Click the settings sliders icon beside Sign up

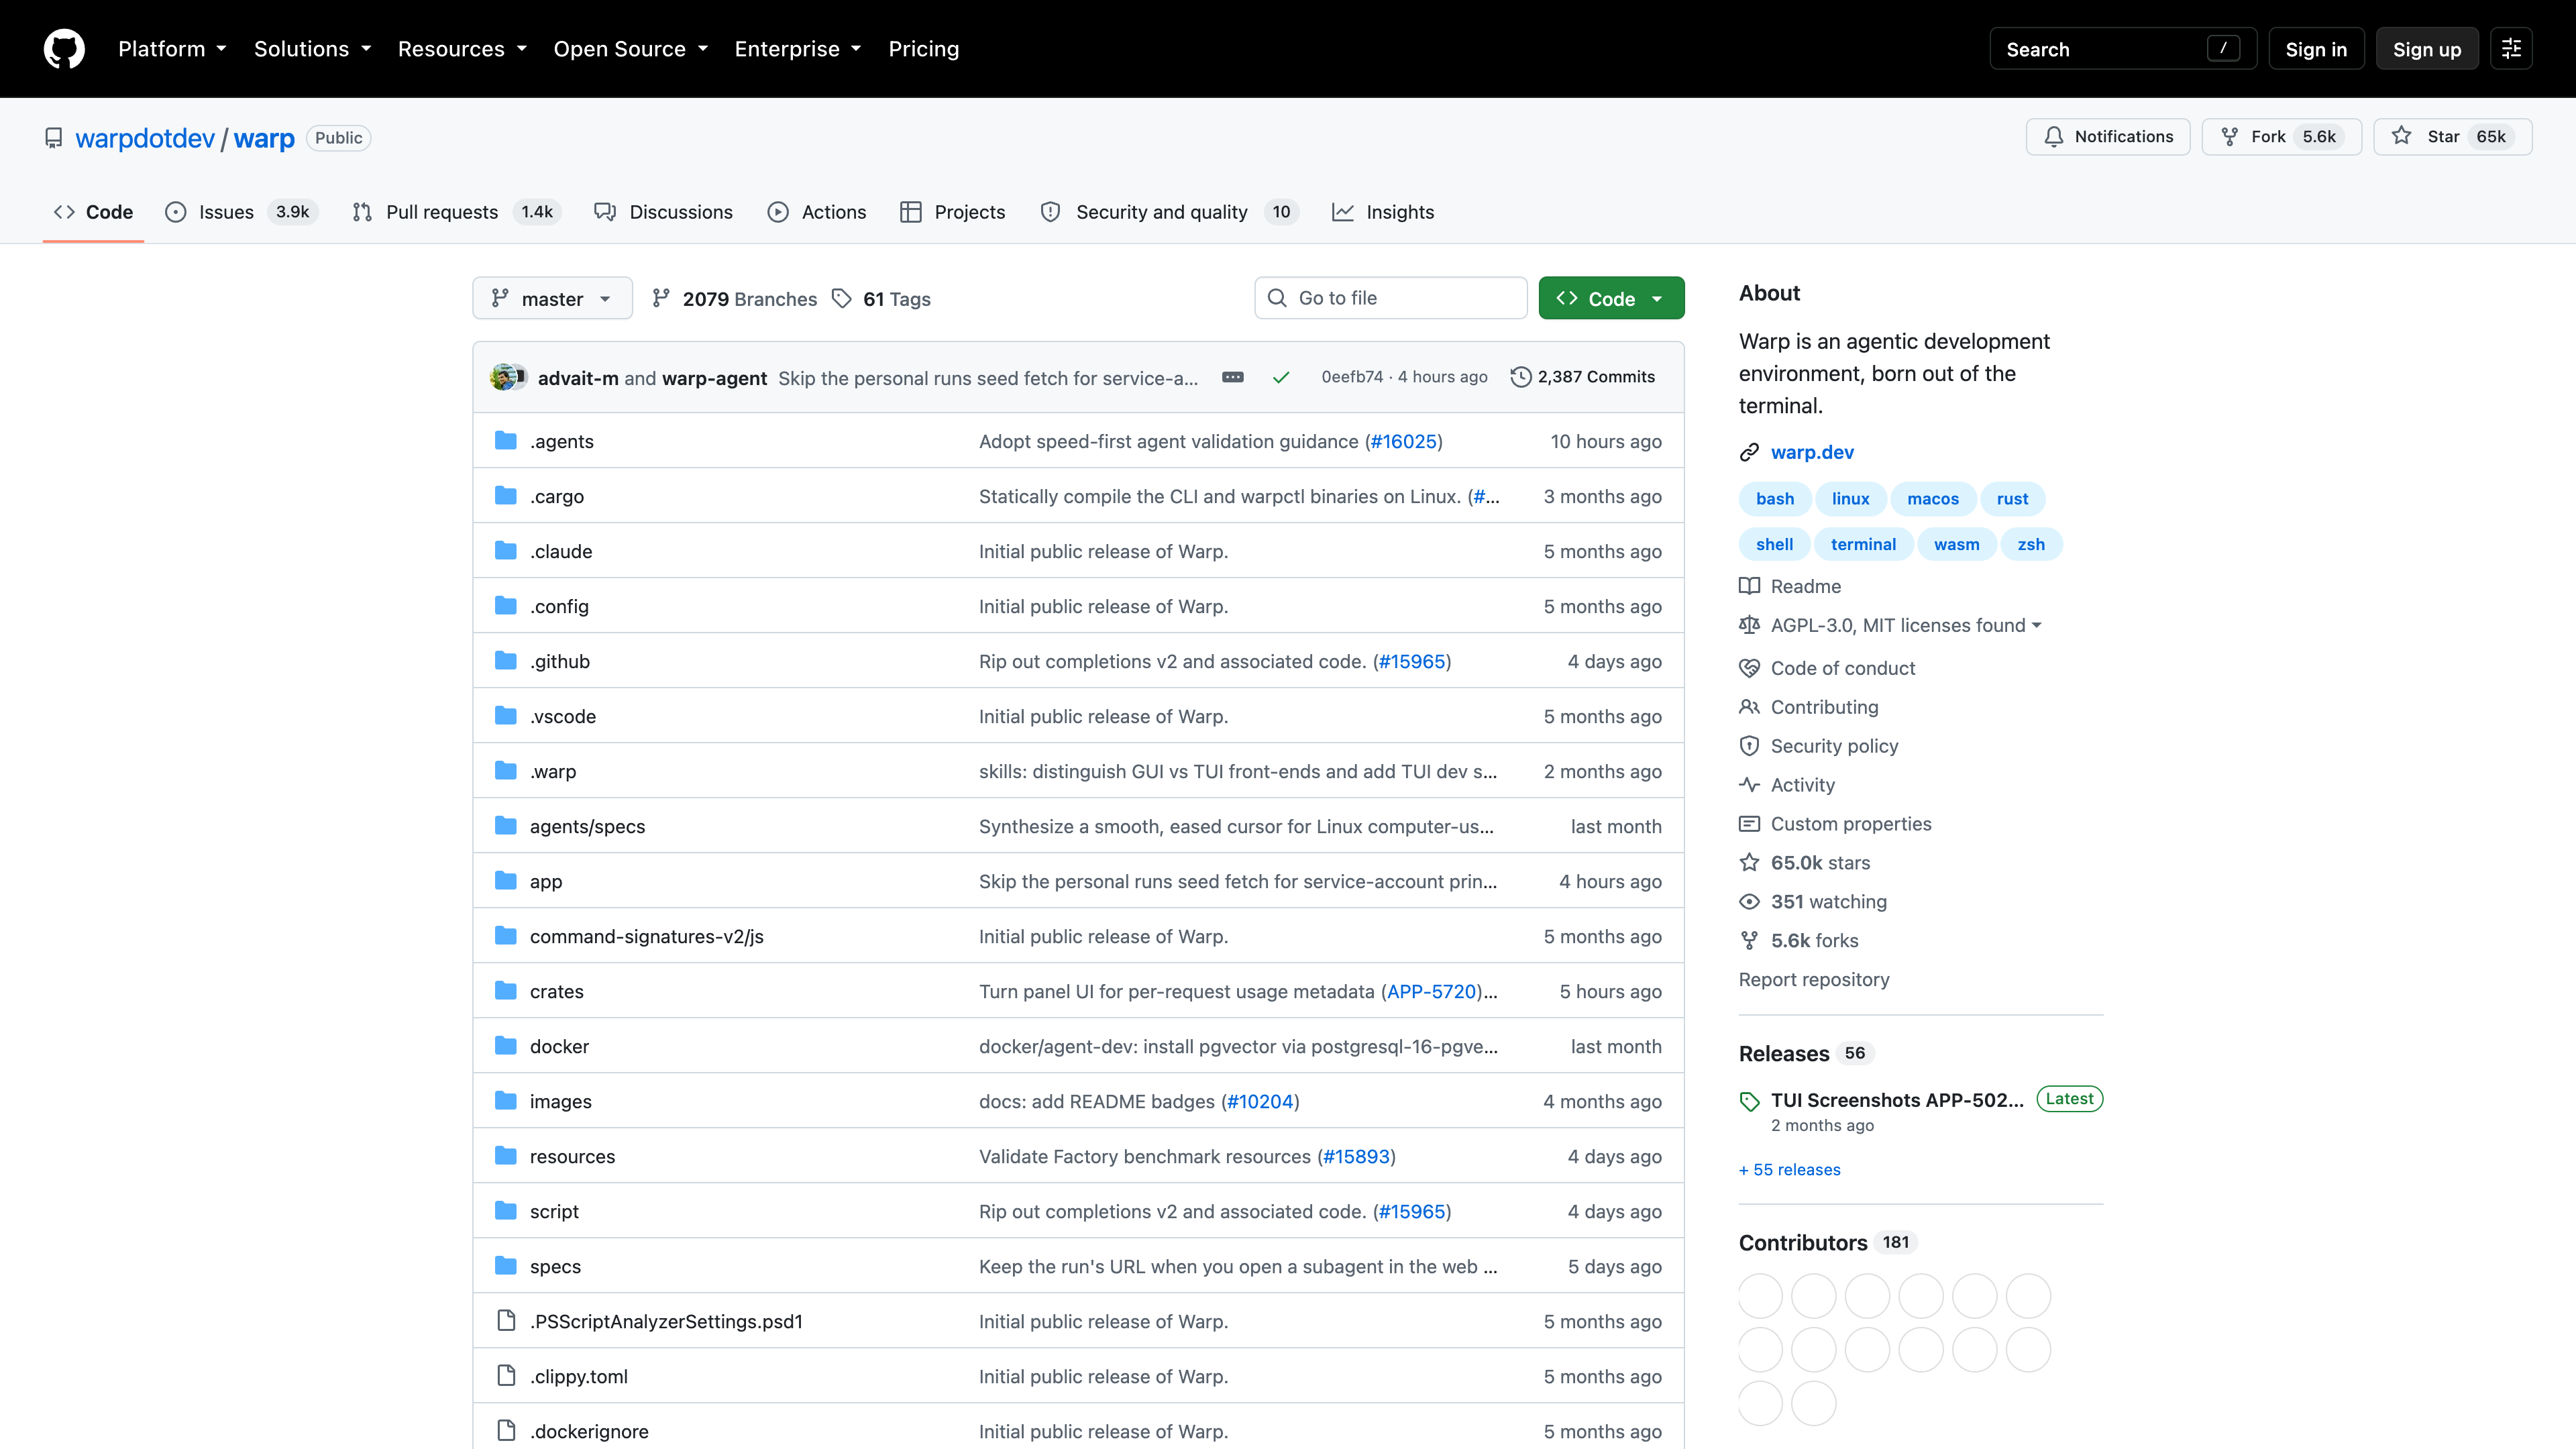coord(2511,49)
